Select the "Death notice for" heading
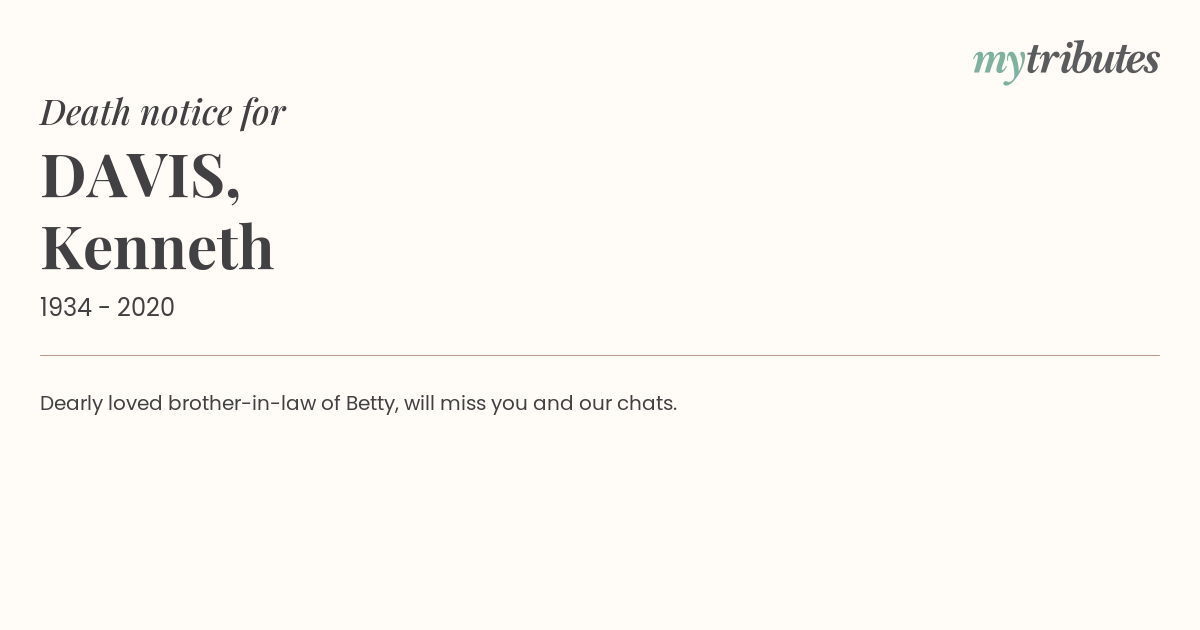The height and width of the screenshot is (630, 1200). [x=163, y=112]
